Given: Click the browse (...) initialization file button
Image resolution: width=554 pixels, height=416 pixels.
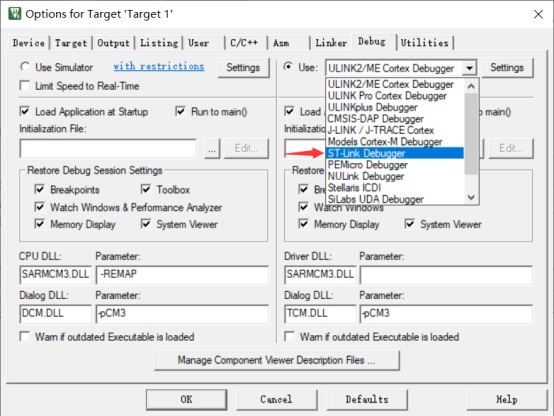Looking at the screenshot, I should click(212, 148).
